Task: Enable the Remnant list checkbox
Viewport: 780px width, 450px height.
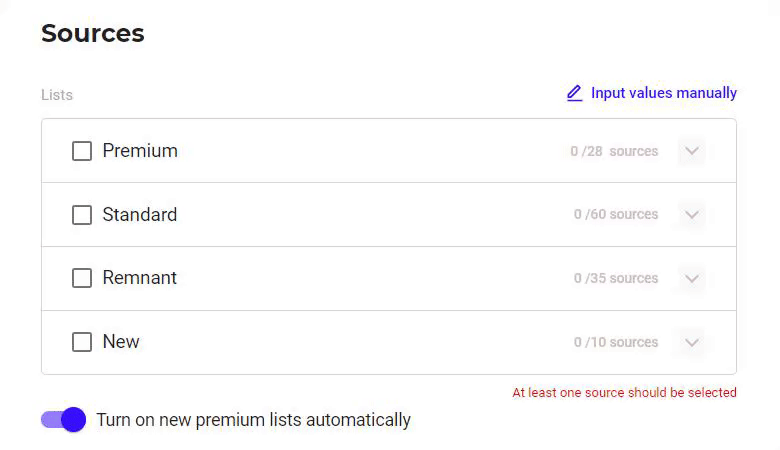Action: [82, 278]
